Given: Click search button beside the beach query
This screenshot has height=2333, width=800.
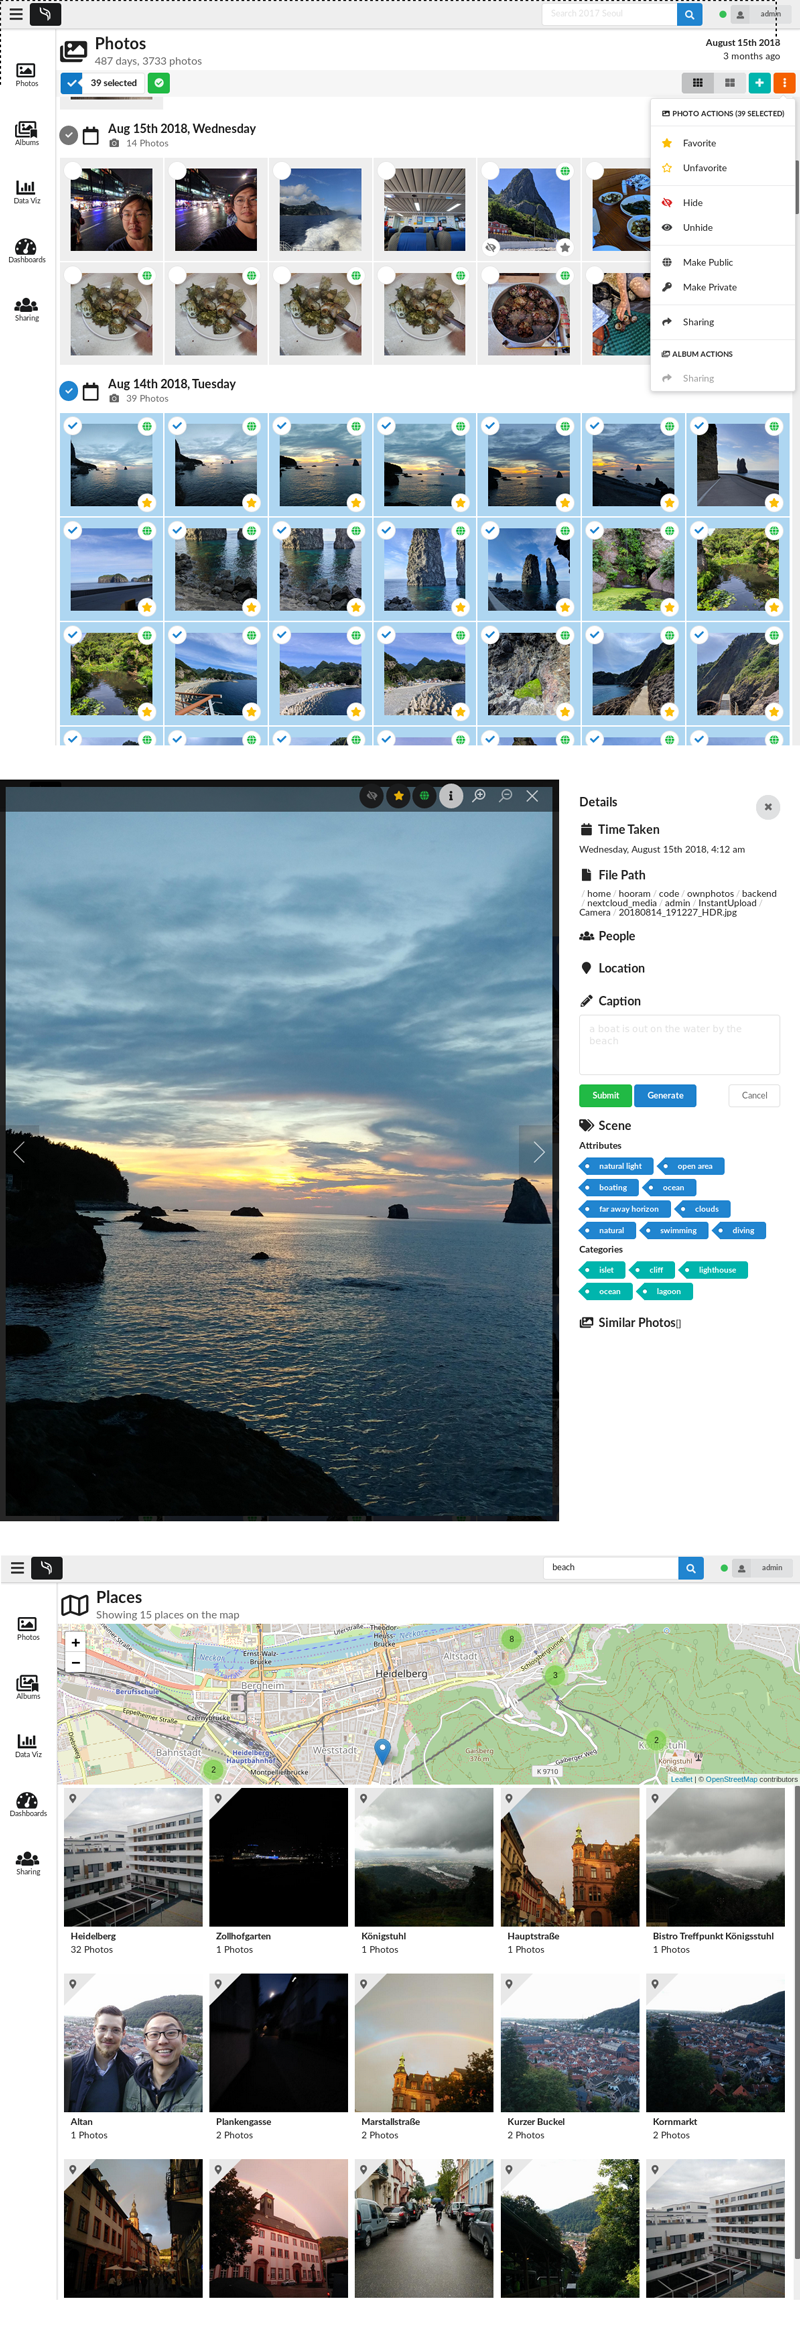Looking at the screenshot, I should point(690,1568).
